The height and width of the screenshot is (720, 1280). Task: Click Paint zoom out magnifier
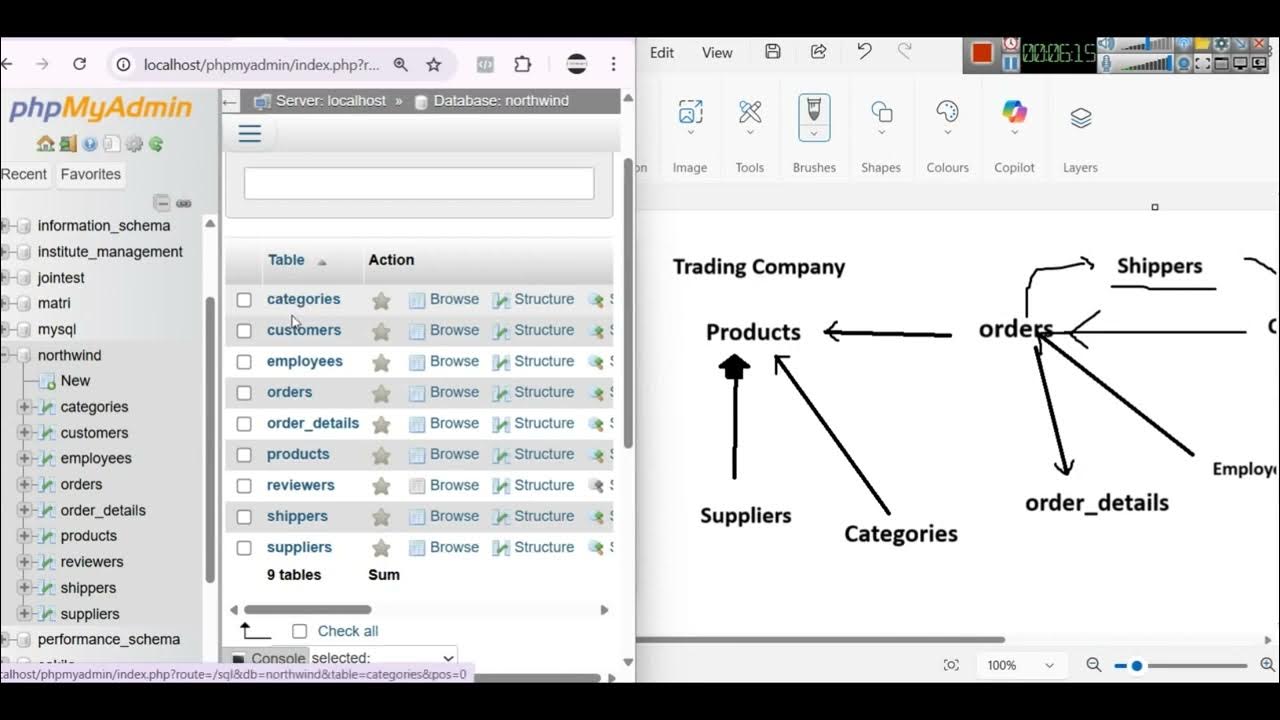click(1094, 665)
